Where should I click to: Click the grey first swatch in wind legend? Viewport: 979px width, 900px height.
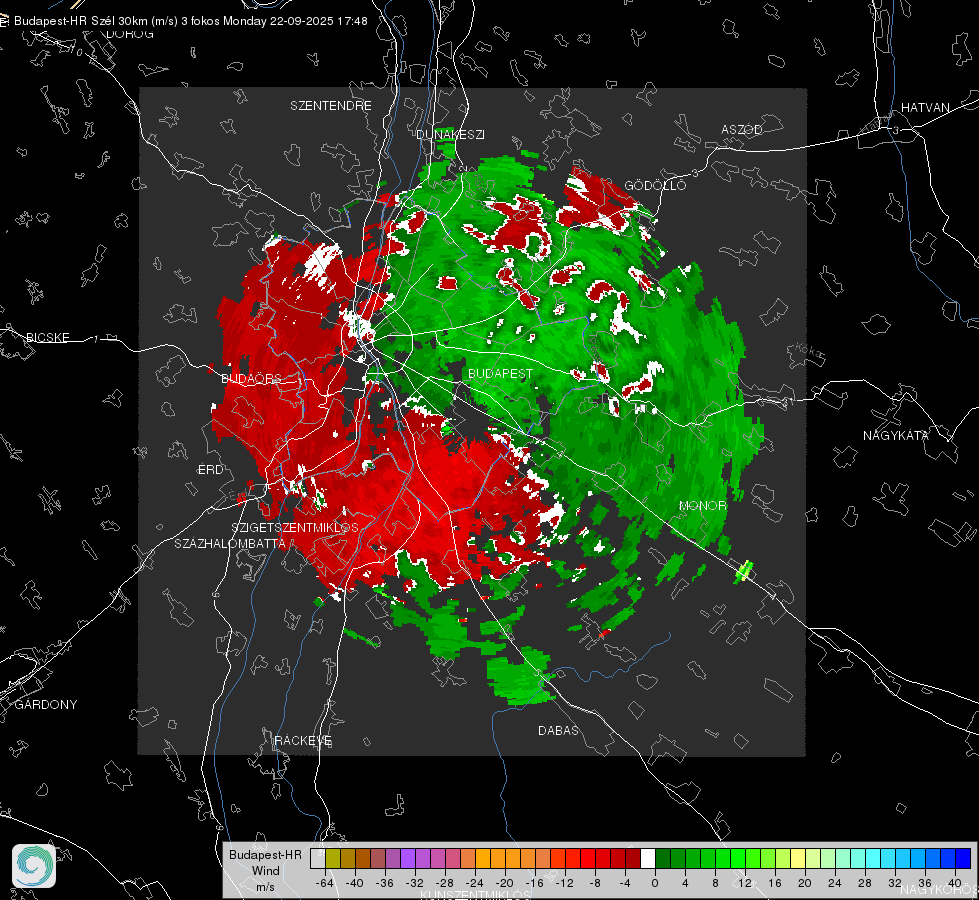click(318, 859)
